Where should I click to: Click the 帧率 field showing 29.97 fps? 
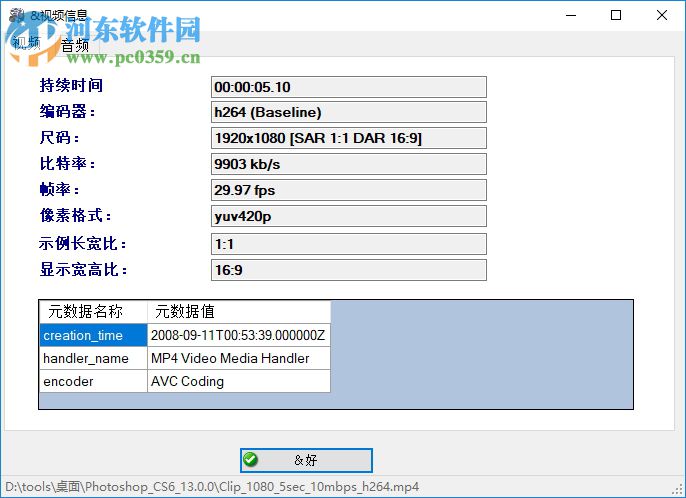tap(349, 190)
